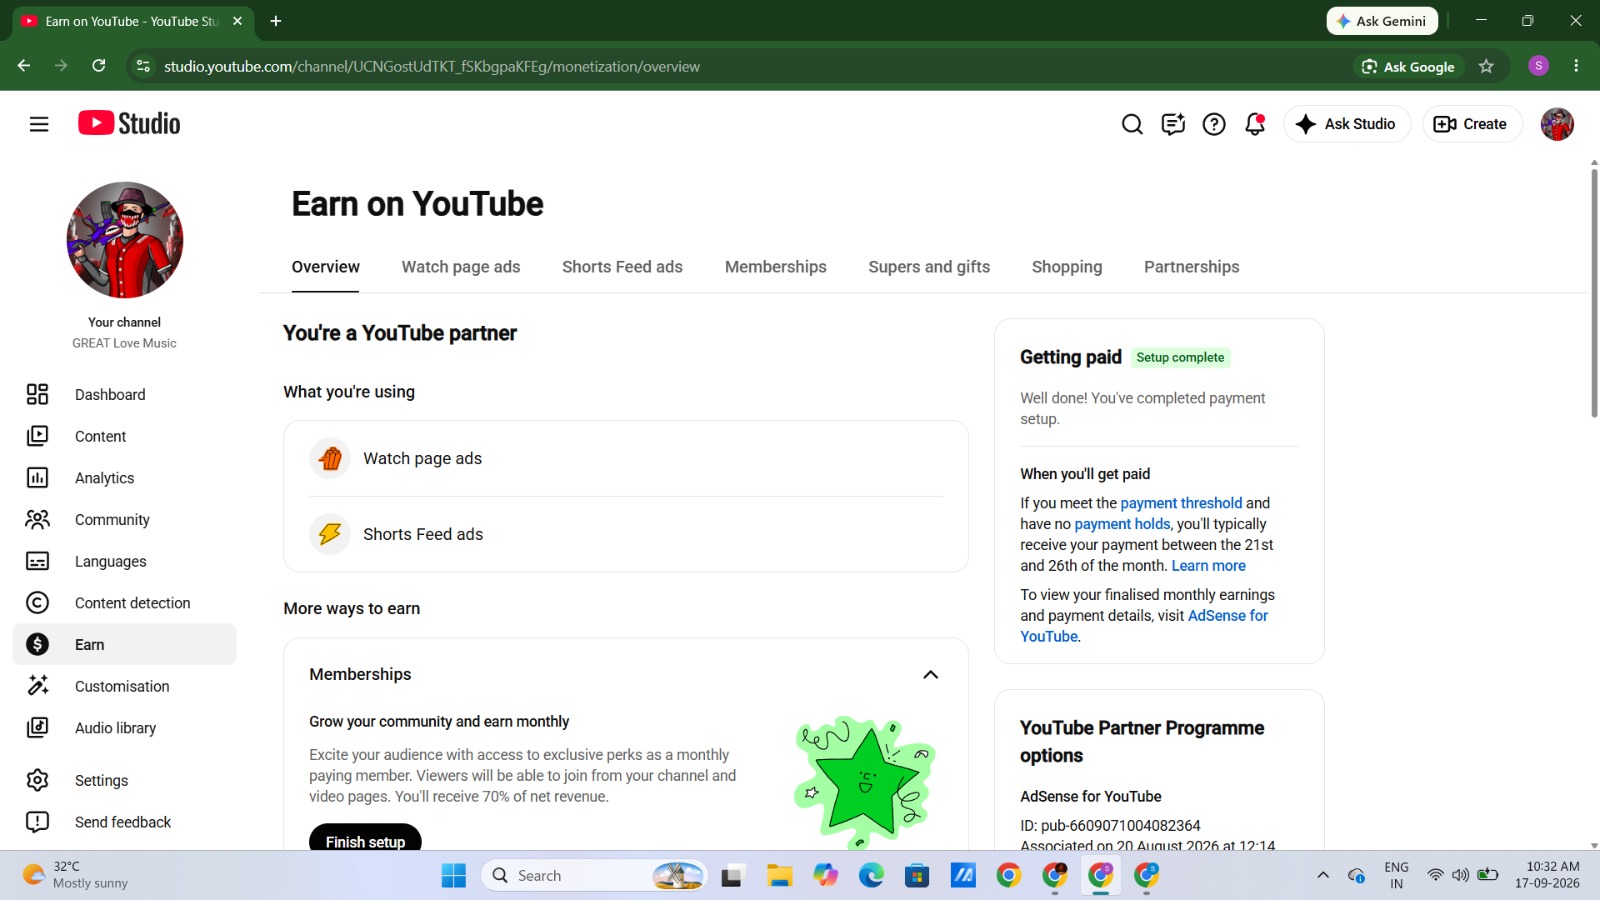Open Analytics in the sidebar
Screen dimensions: 1600x900
(125, 478)
